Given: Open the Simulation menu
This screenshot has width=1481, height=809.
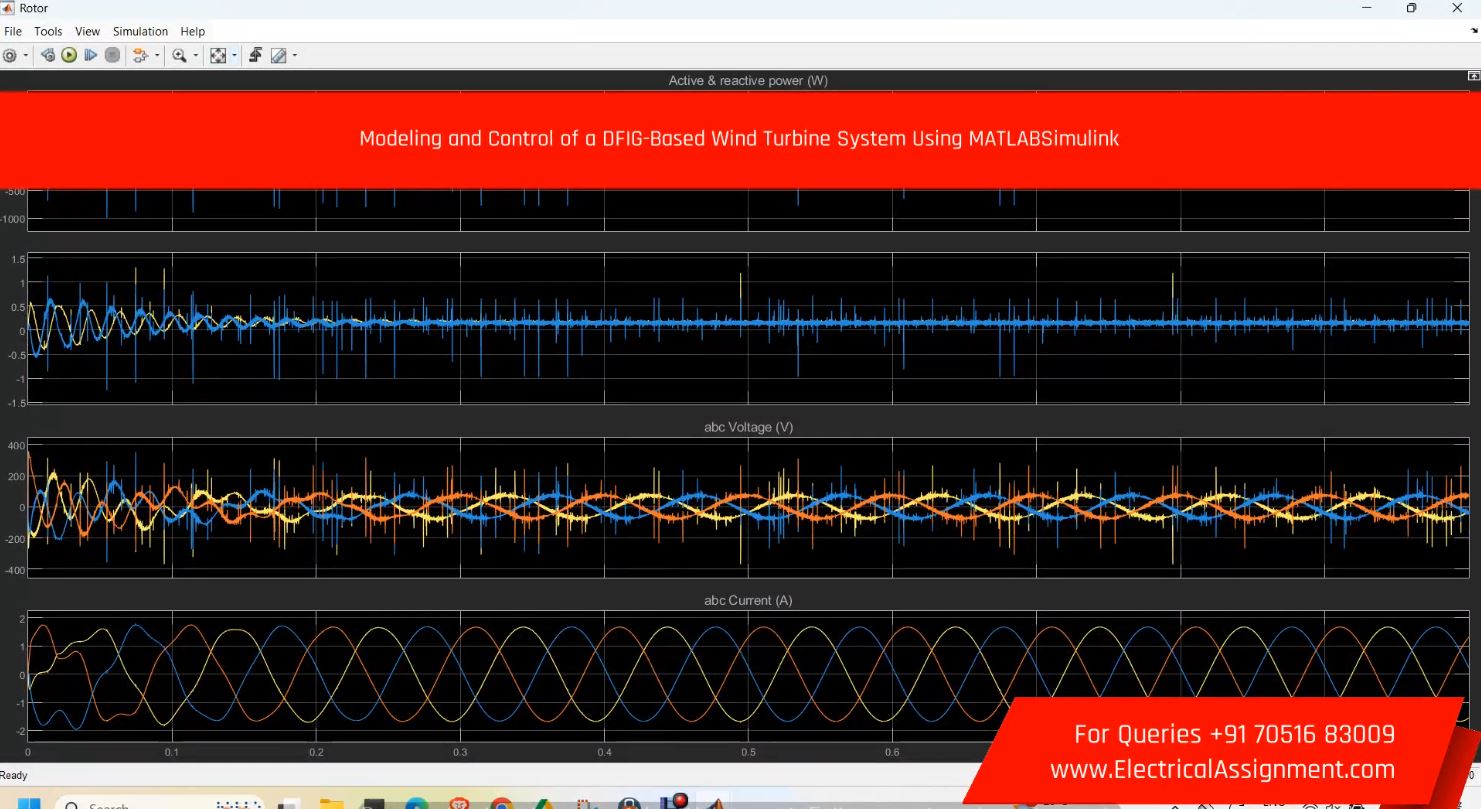Looking at the screenshot, I should [140, 32].
